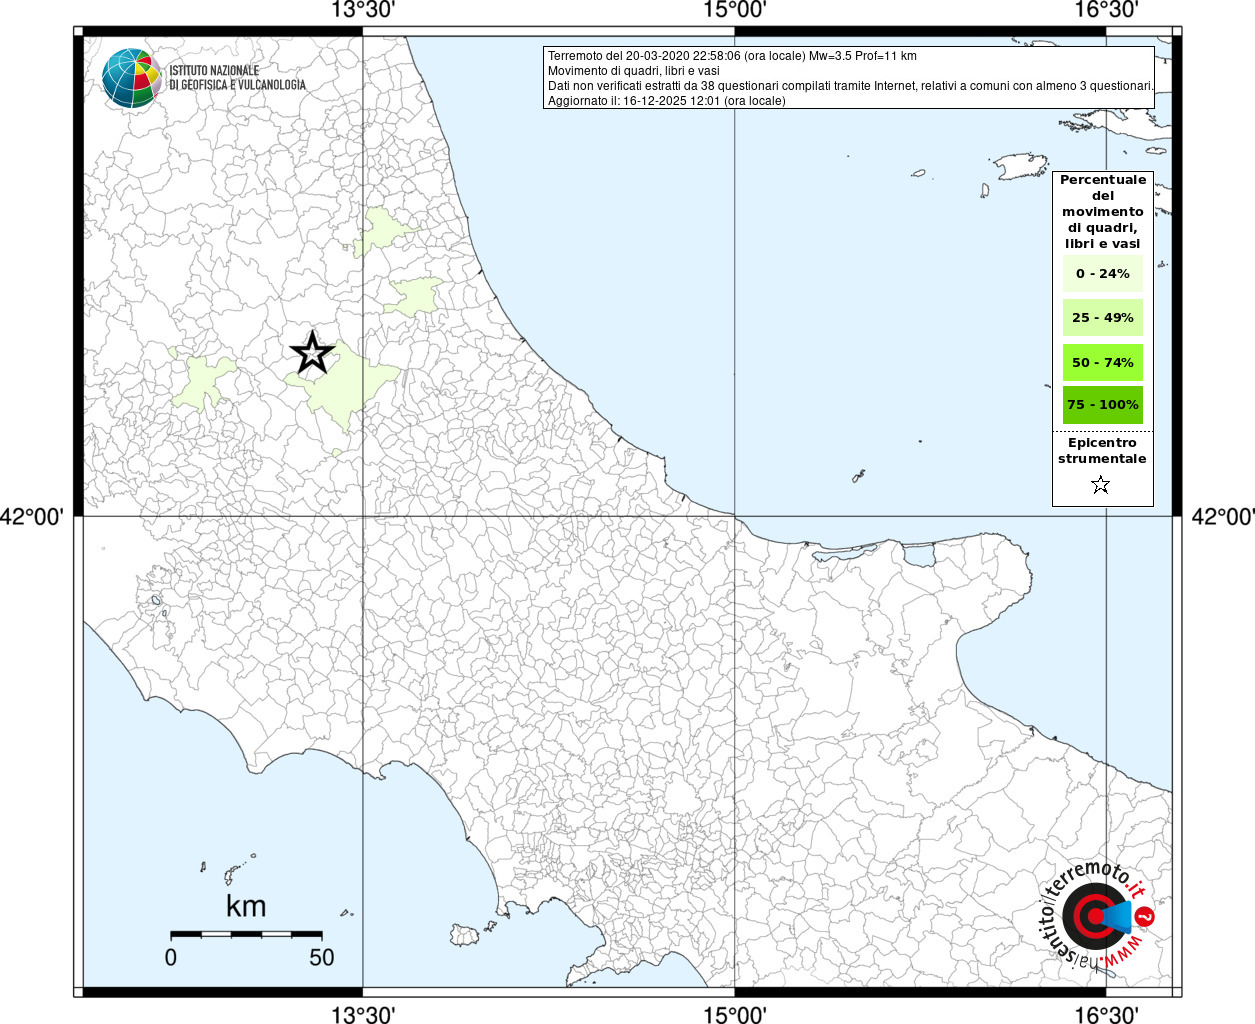Select the 25 - 49% legend swatch
Image resolution: width=1255 pixels, height=1024 pixels.
pyautogui.click(x=1103, y=317)
